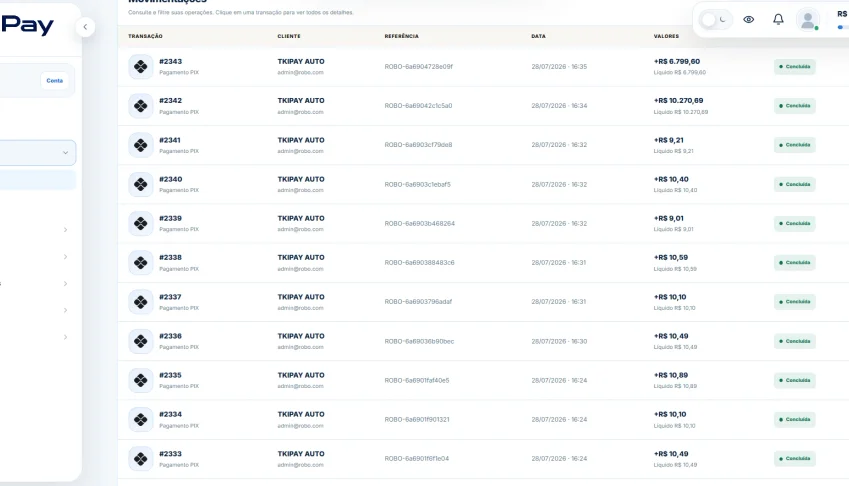This screenshot has width=849, height=486.
Task: Expand the highlighted sidebar dropdown box
Action: 37,153
